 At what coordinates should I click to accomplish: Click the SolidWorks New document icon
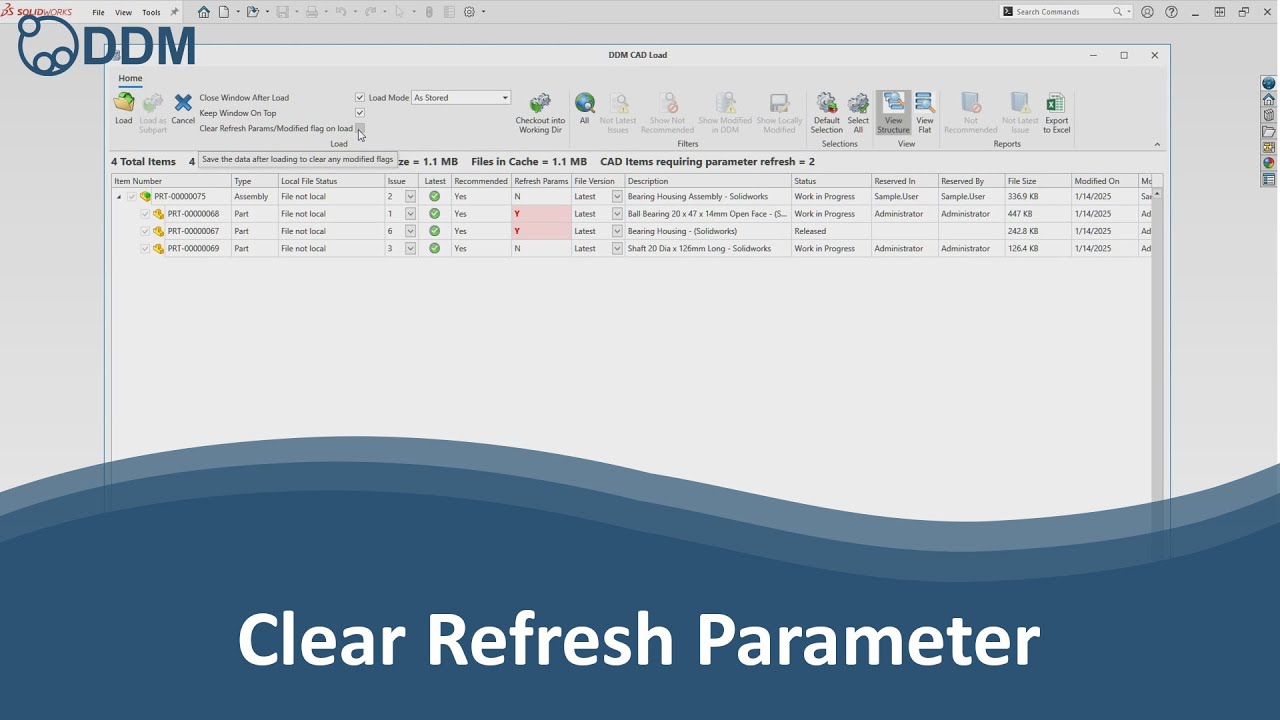pos(224,12)
